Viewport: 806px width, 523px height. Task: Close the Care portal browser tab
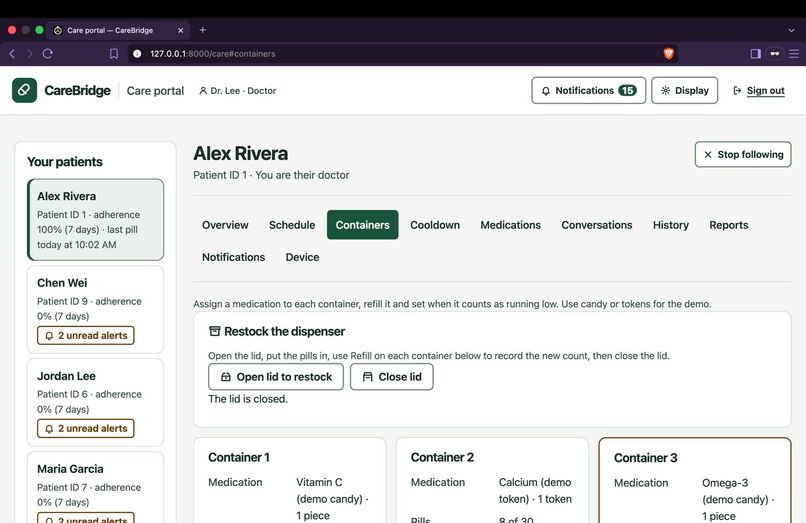180,30
